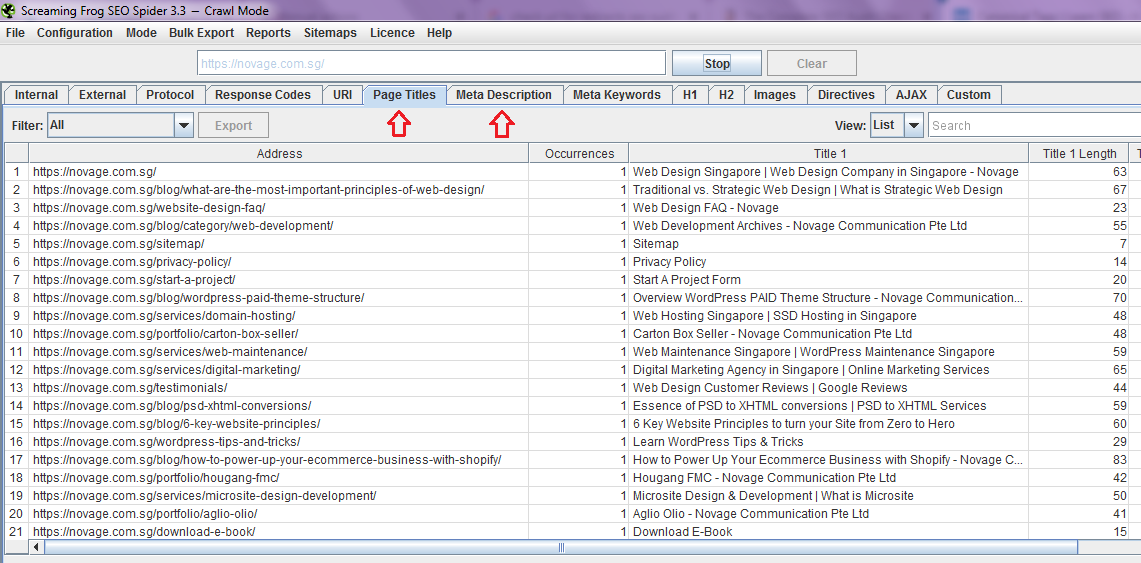The image size is (1141, 563).
Task: Select address https://novage.com.sg/portfolio/aglio-olio/
Action: point(146,514)
